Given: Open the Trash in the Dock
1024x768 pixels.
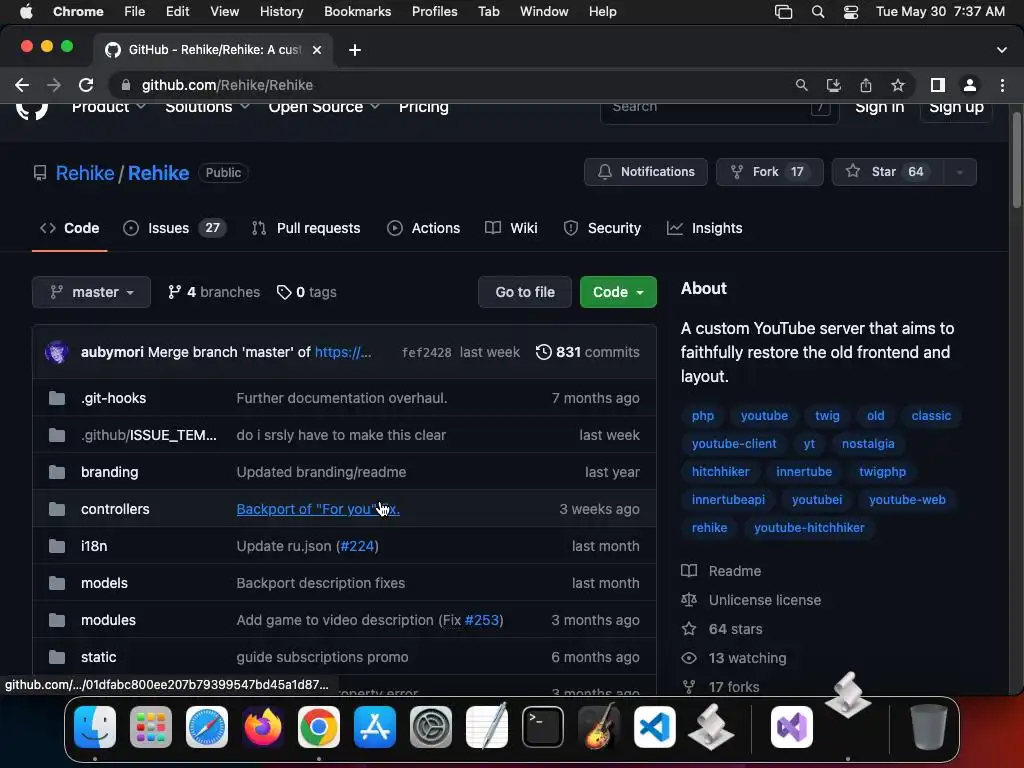Looking at the screenshot, I should [929, 726].
